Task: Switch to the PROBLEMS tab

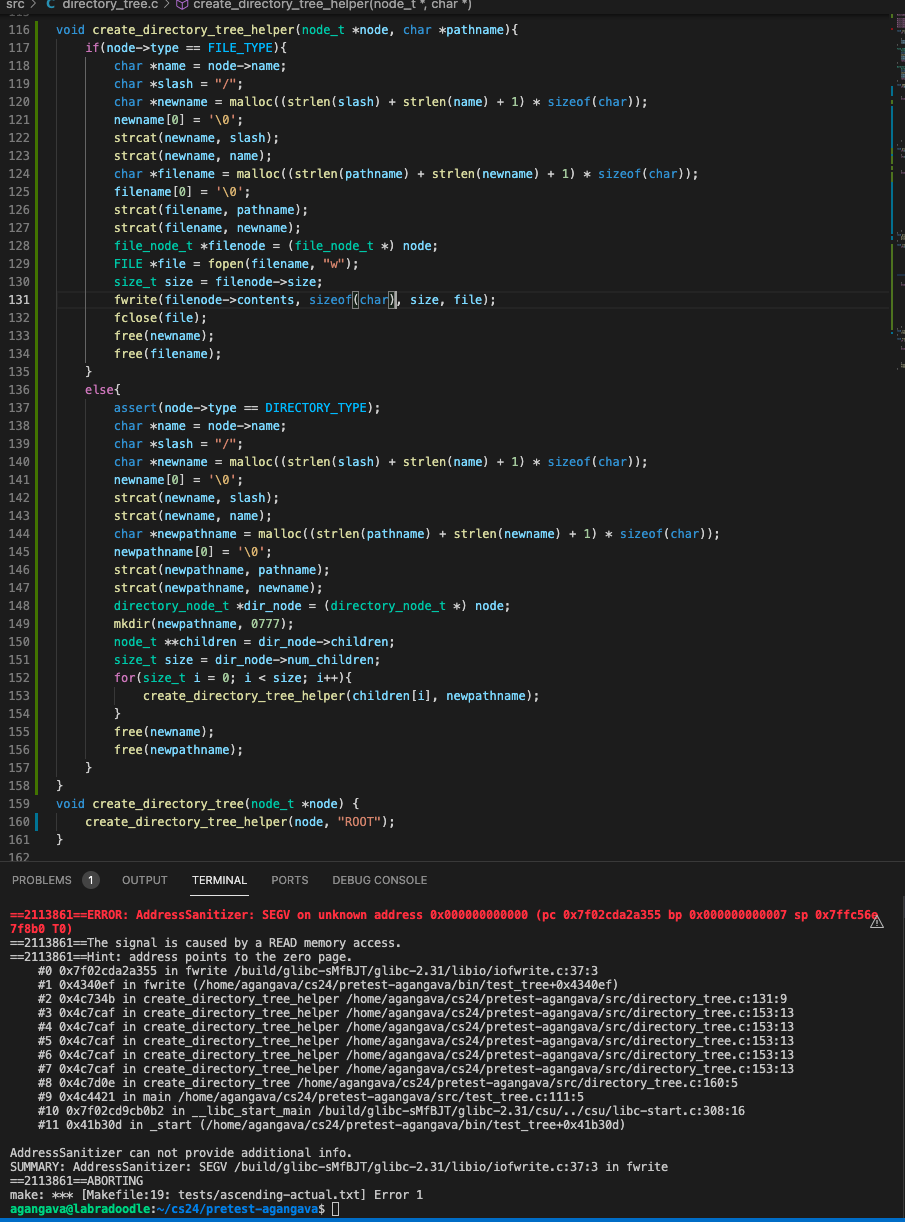Action: tap(42, 880)
